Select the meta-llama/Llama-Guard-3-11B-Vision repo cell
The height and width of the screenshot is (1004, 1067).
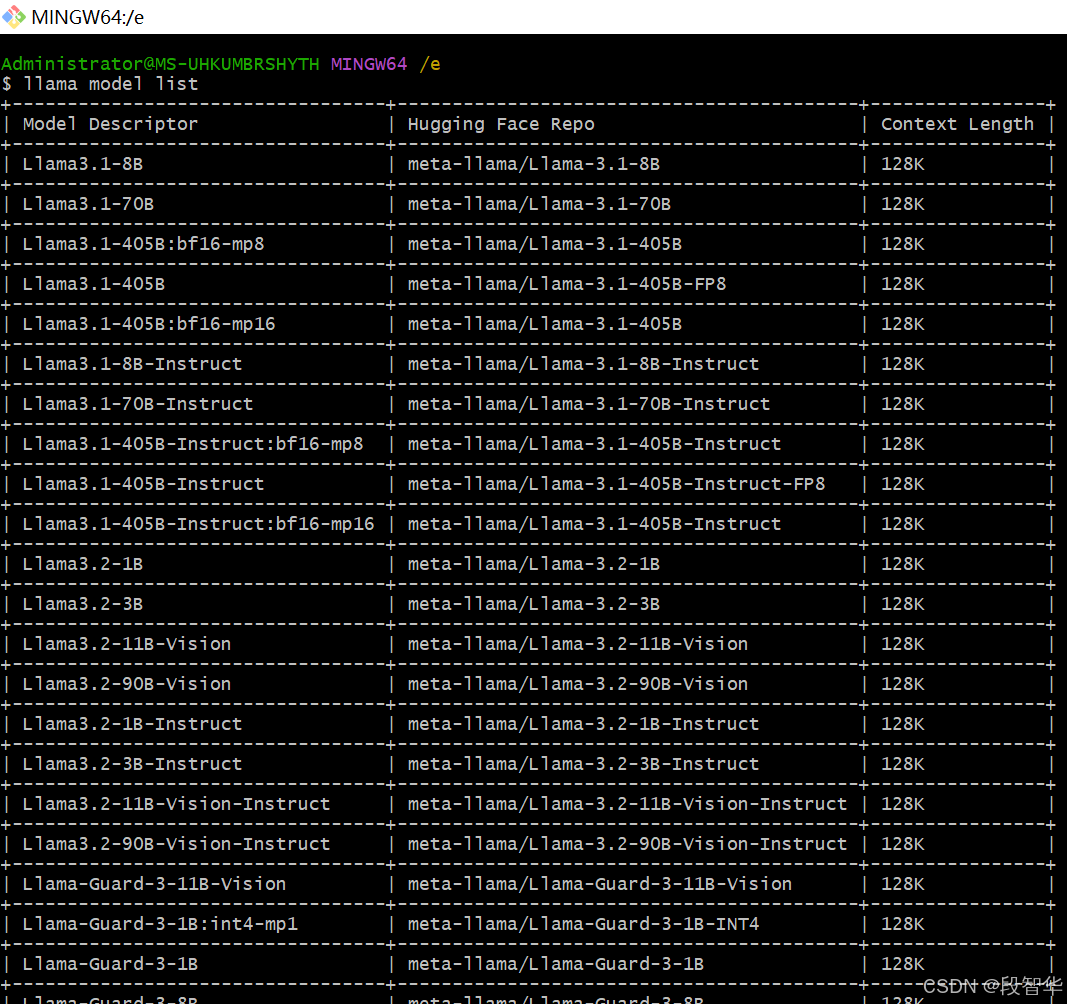[600, 884]
